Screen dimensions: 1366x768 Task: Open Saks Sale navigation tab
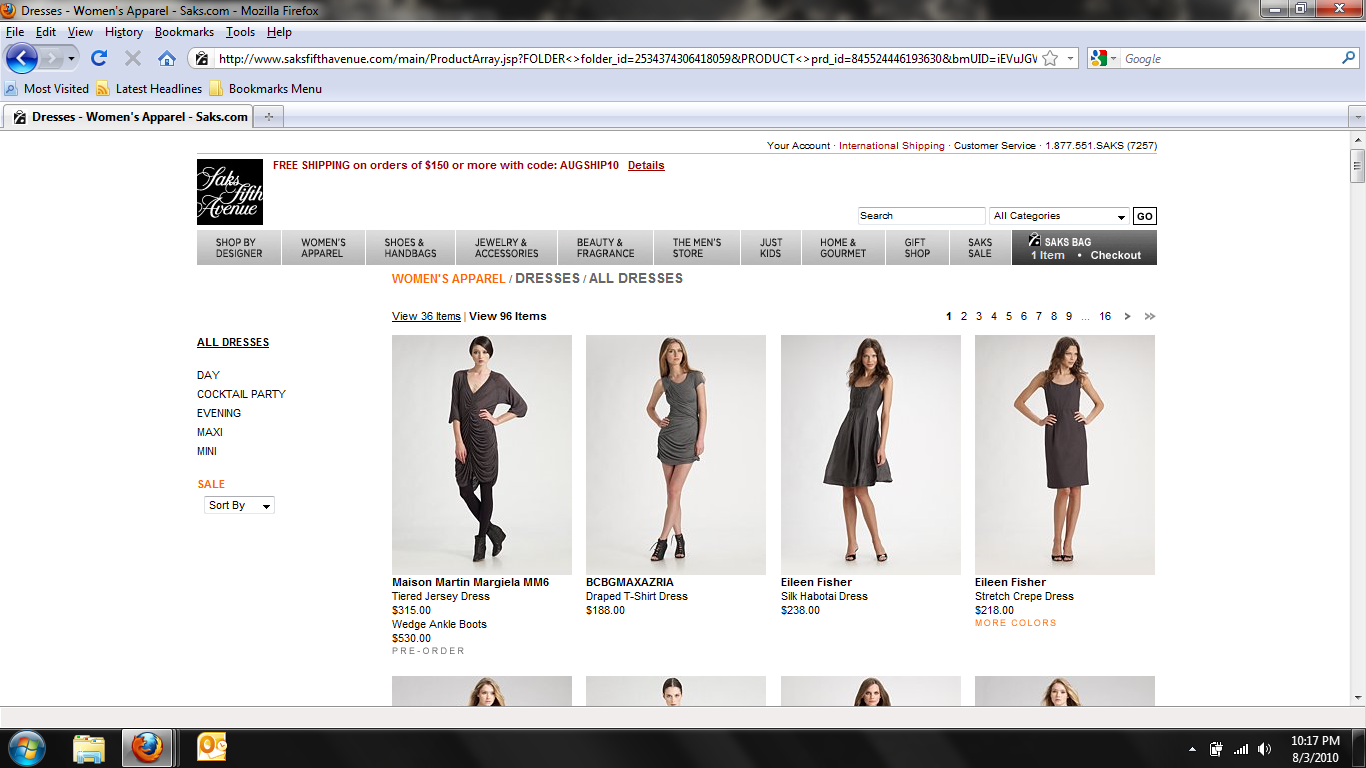(980, 248)
